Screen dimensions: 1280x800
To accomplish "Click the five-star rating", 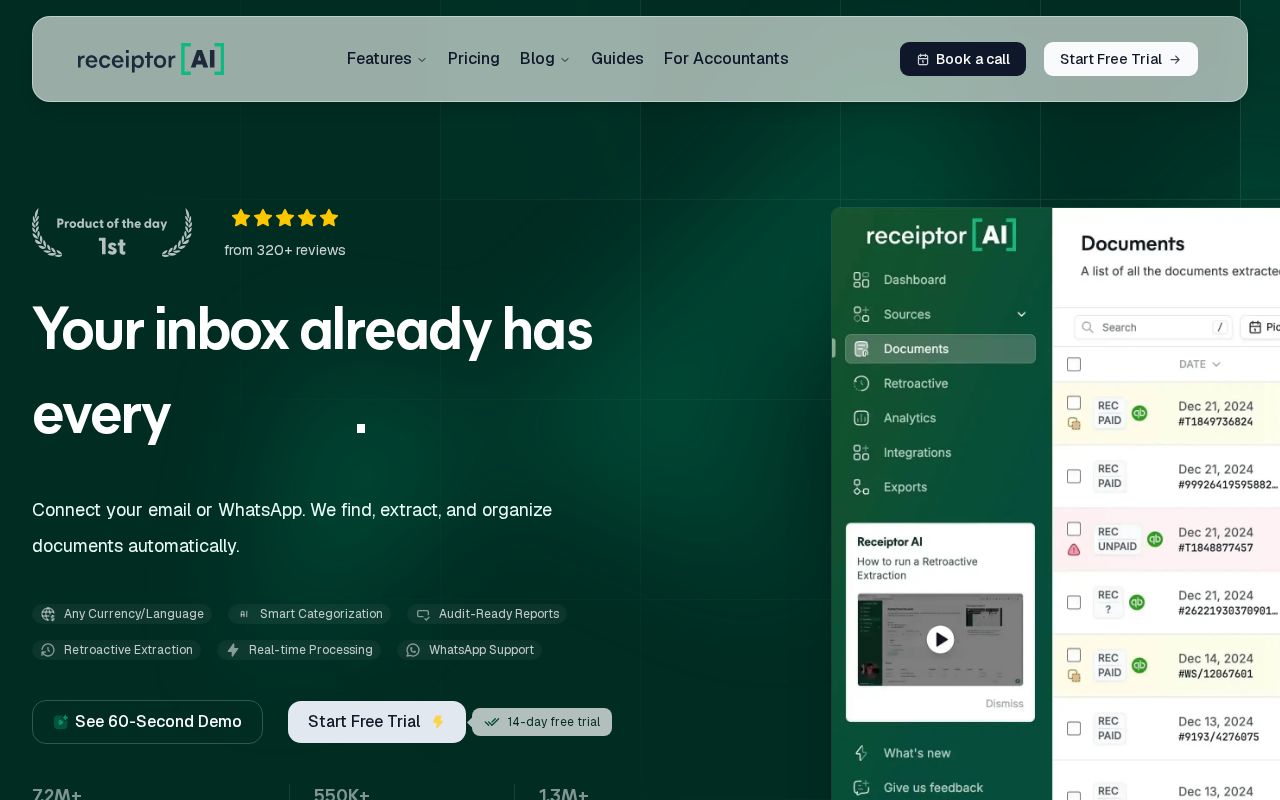I will [285, 218].
